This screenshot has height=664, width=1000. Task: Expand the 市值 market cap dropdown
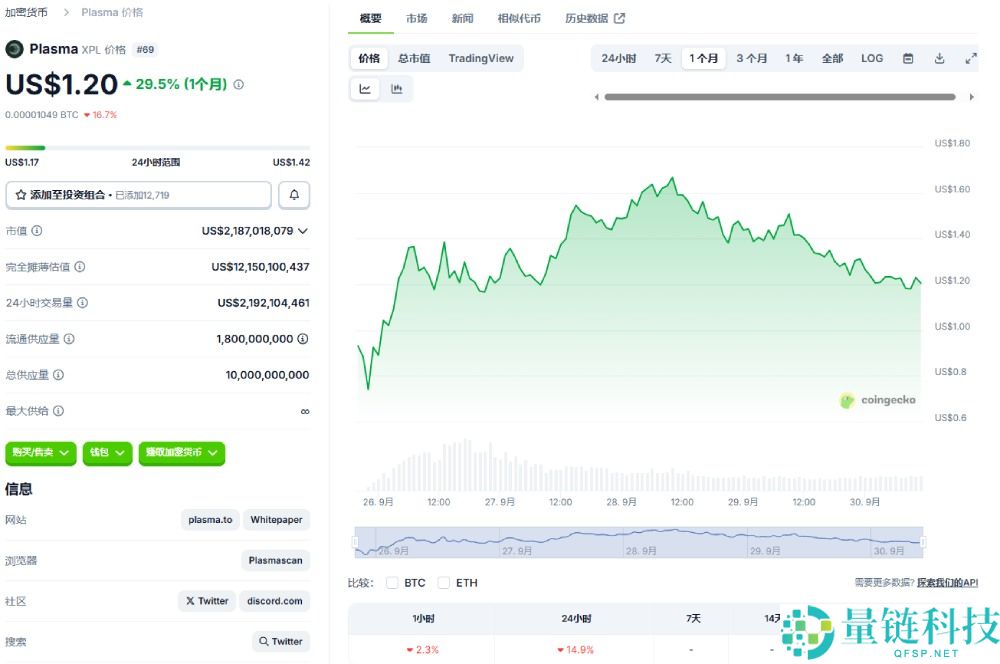coord(303,230)
